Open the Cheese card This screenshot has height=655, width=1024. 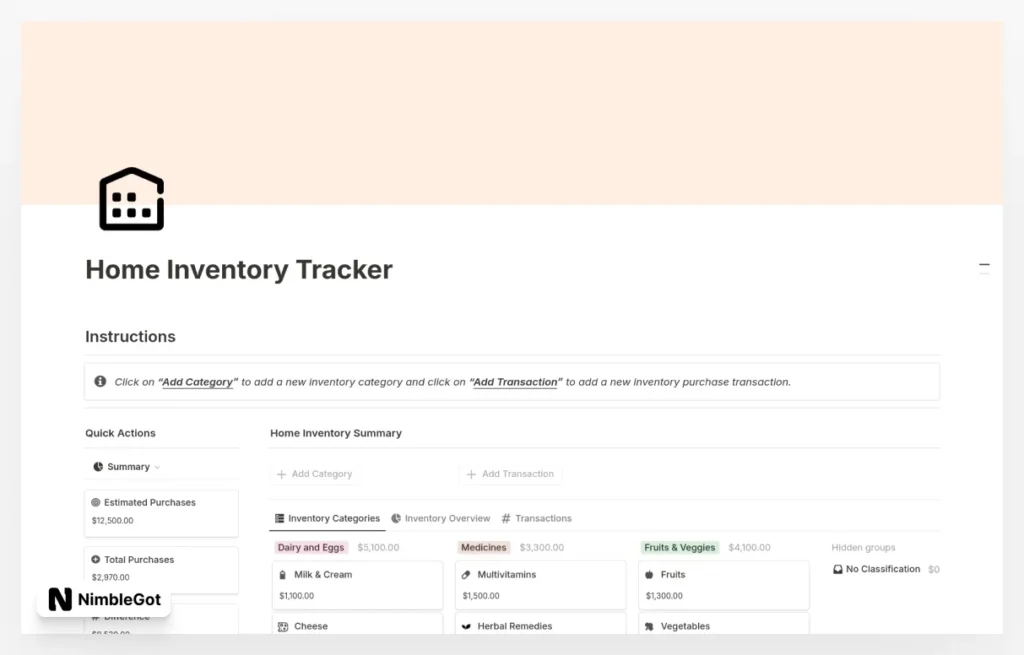(357, 624)
